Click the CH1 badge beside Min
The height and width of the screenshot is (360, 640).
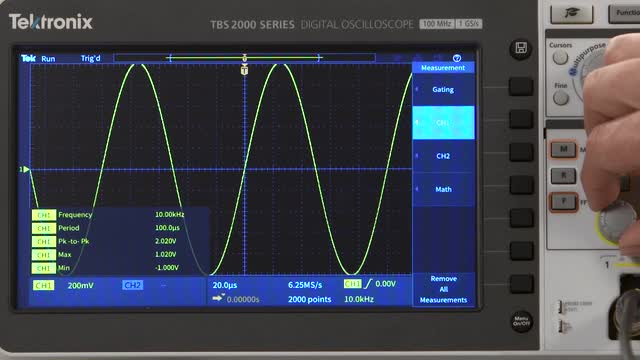[44, 268]
